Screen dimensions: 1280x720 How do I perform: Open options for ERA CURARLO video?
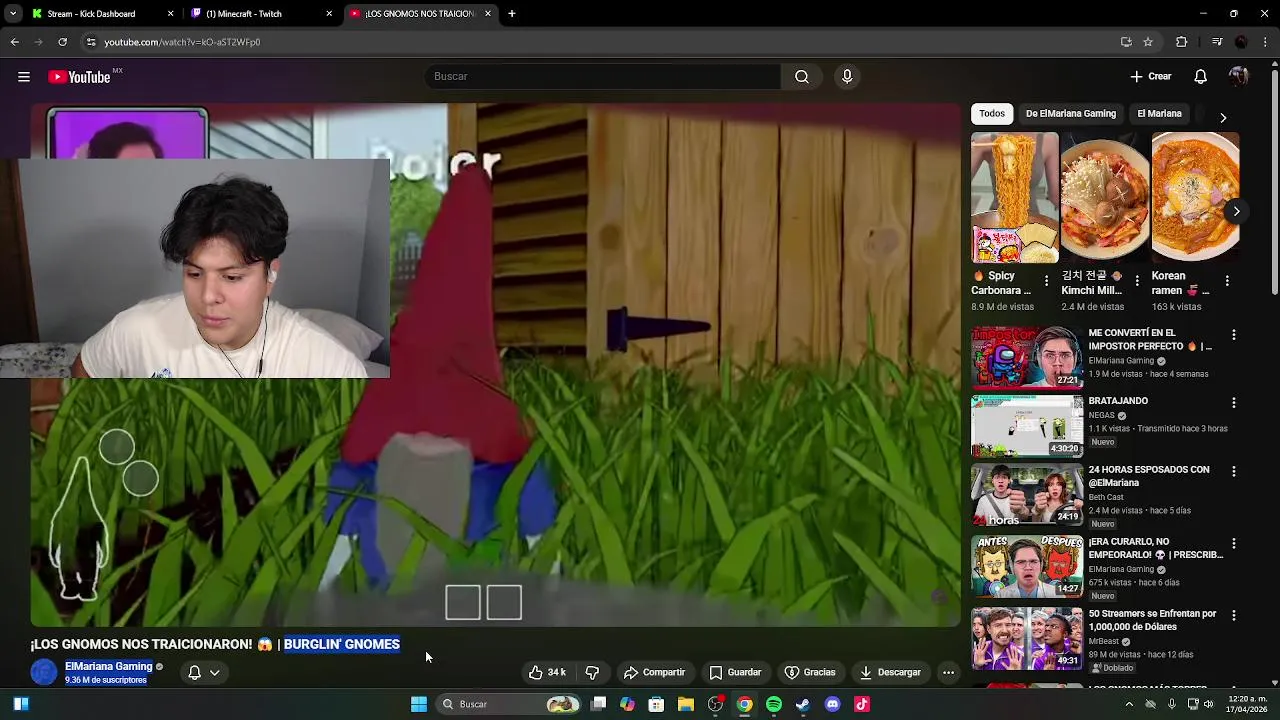click(1234, 544)
